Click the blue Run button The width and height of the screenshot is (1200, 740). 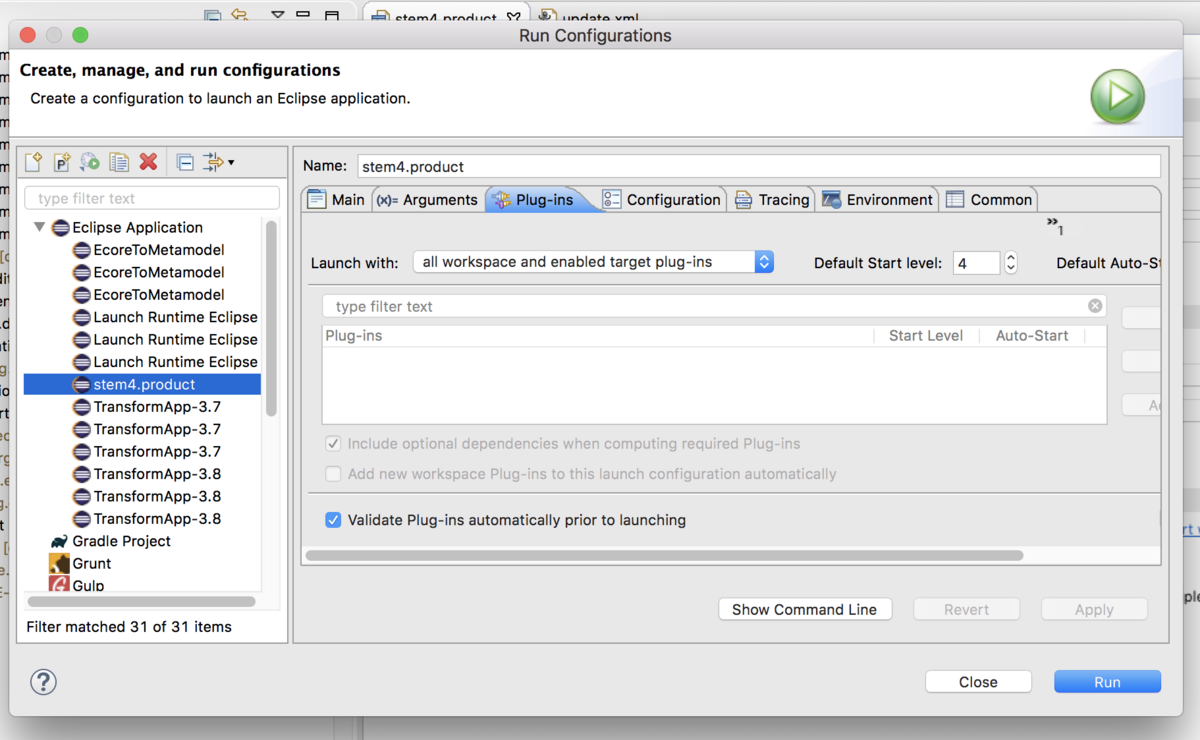(x=1107, y=682)
